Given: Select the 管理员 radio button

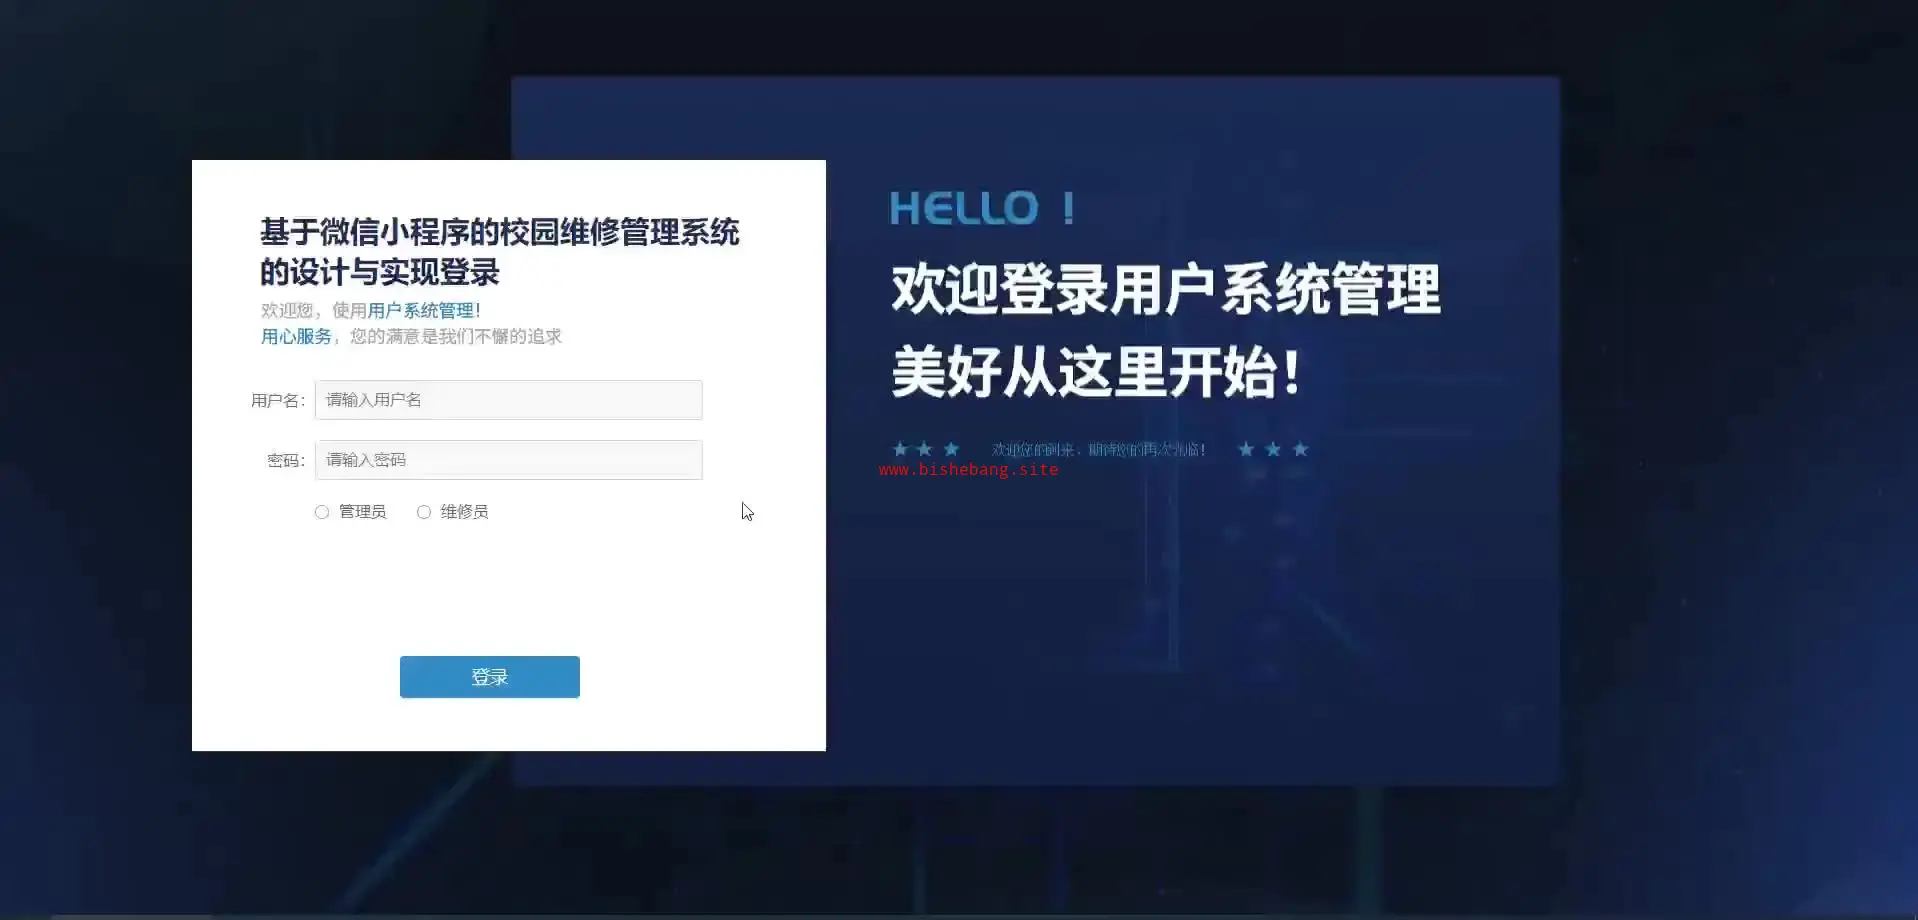Looking at the screenshot, I should [x=322, y=512].
